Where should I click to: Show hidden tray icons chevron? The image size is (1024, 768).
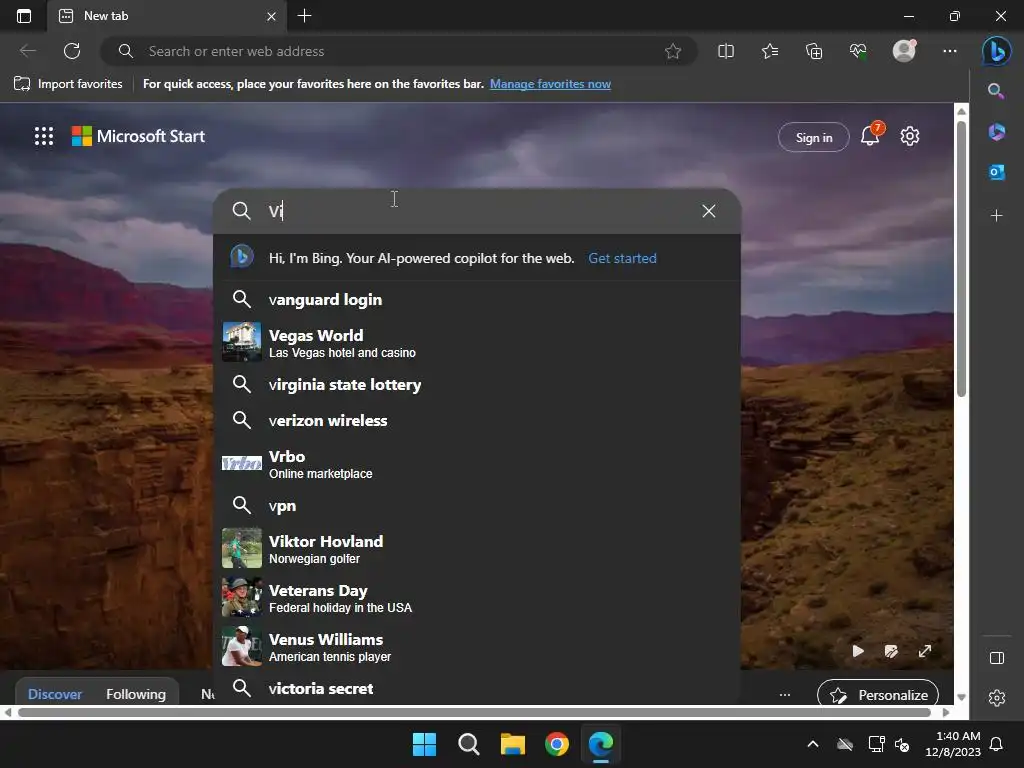point(812,744)
